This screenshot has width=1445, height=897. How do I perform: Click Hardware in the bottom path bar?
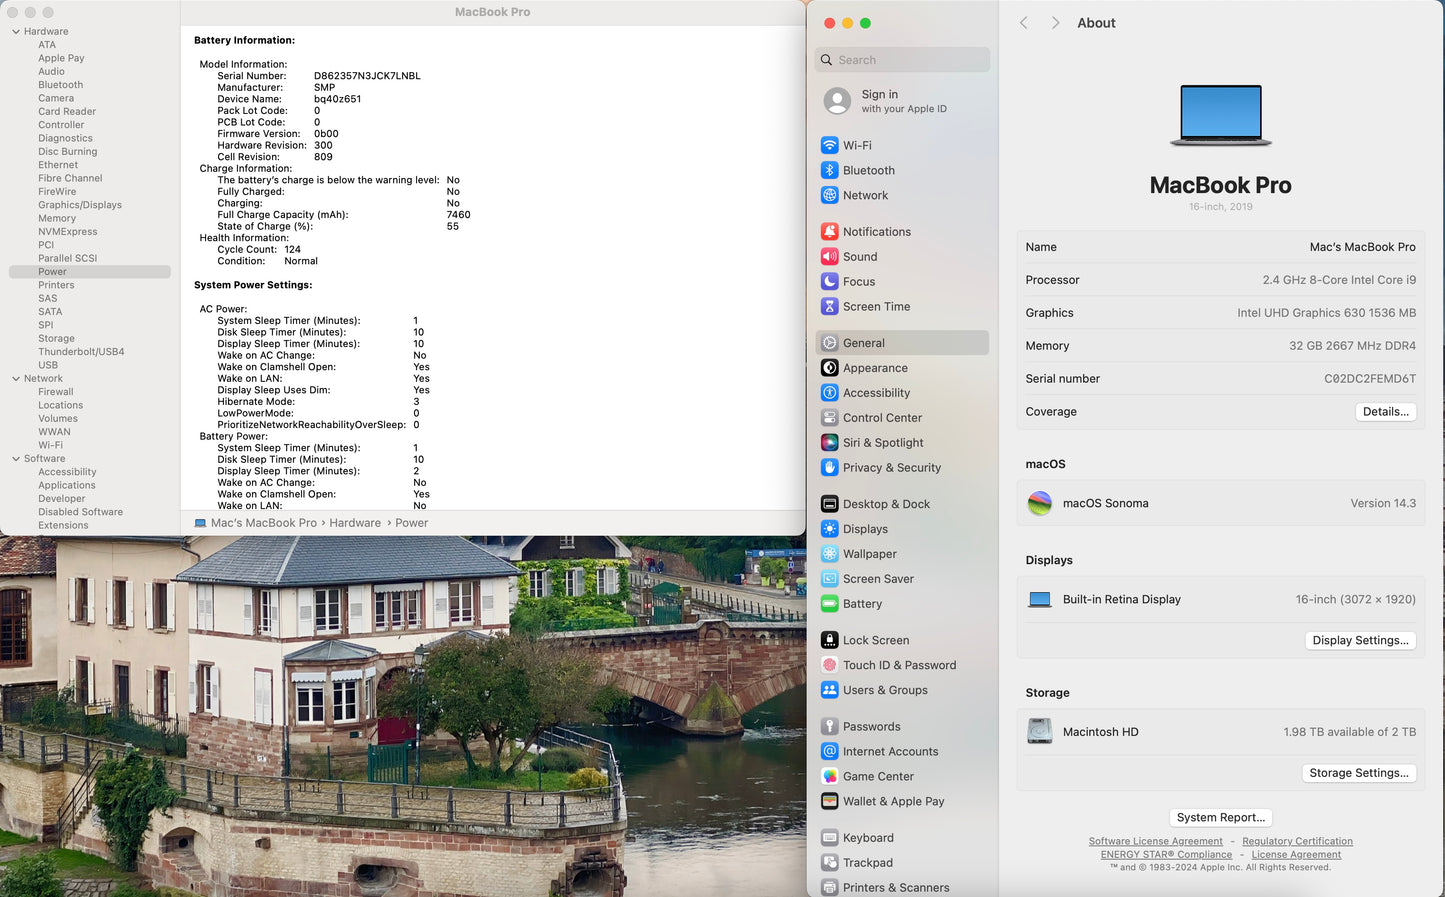[x=355, y=523]
